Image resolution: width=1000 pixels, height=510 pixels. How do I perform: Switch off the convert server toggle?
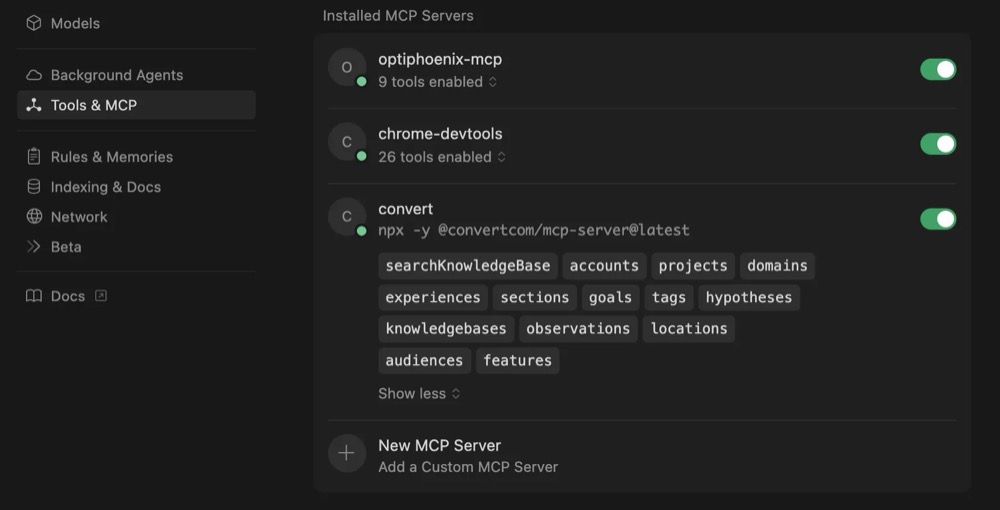click(937, 219)
